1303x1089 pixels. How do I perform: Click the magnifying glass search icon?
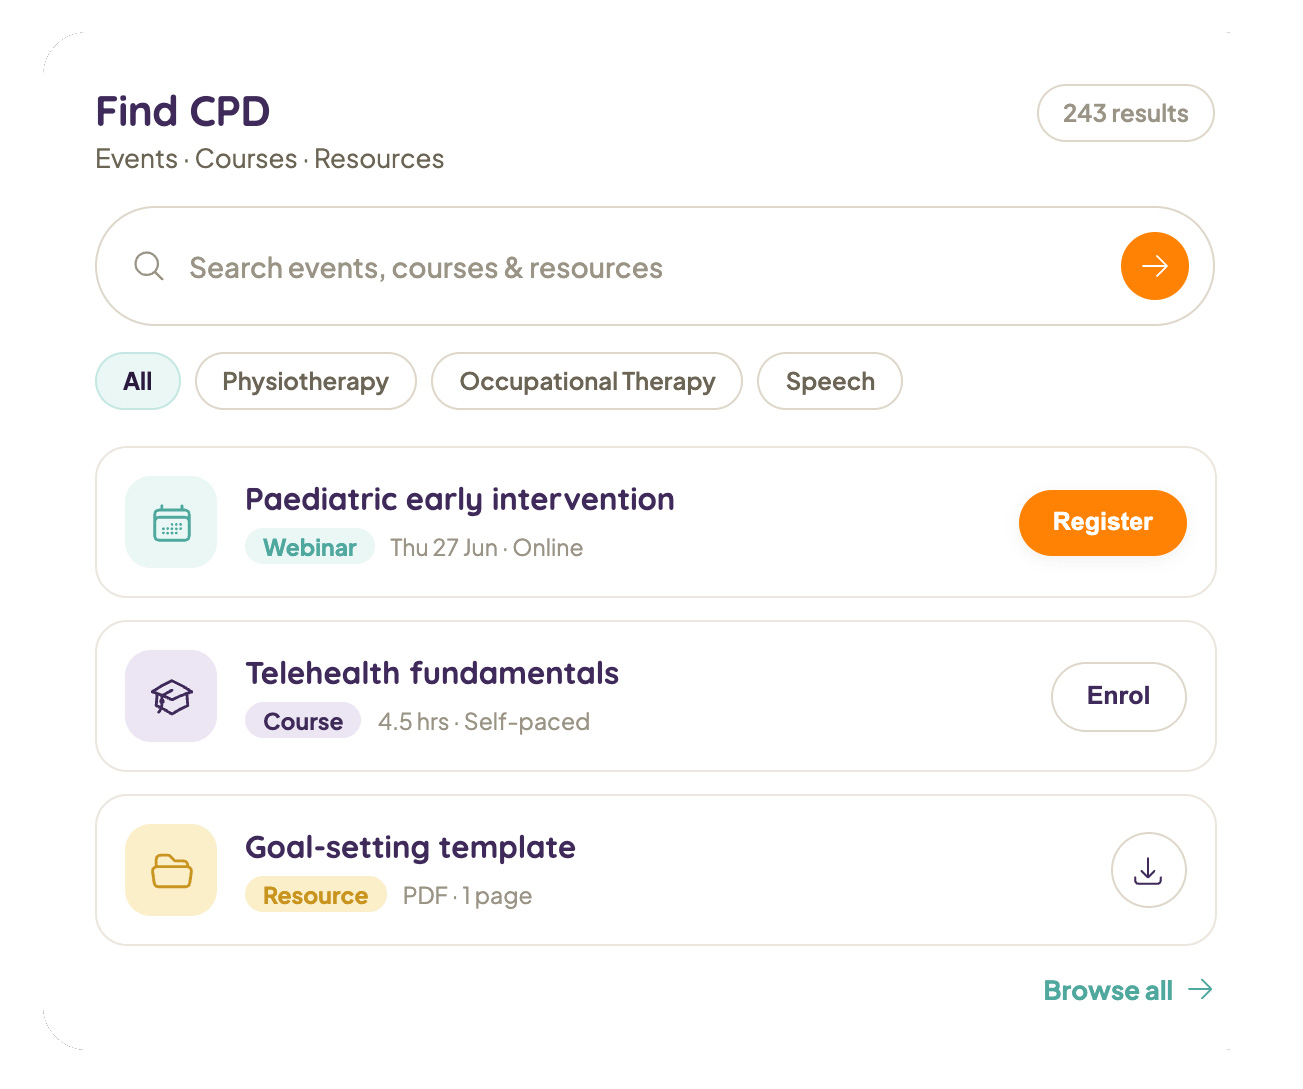(x=149, y=266)
